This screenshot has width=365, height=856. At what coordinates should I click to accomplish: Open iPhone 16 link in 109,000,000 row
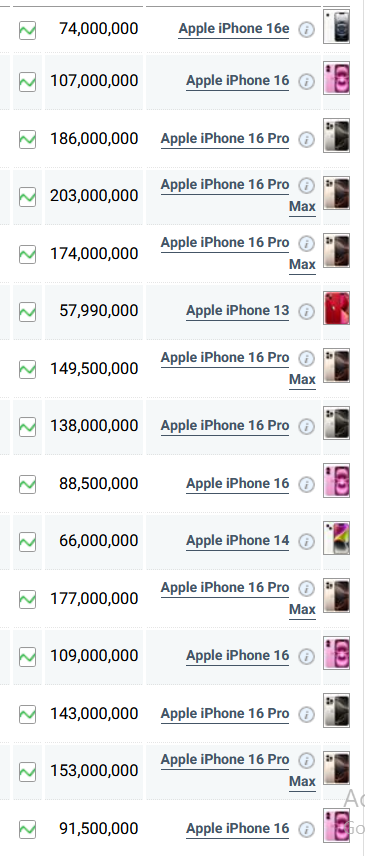[237, 656]
